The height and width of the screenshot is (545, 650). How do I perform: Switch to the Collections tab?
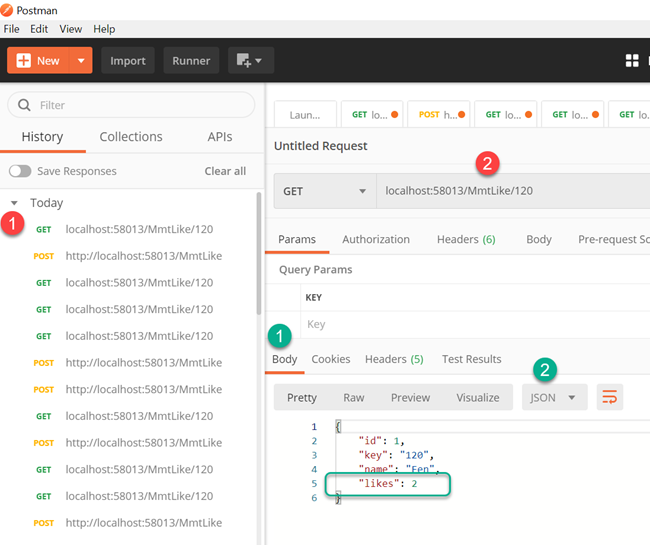(131, 137)
